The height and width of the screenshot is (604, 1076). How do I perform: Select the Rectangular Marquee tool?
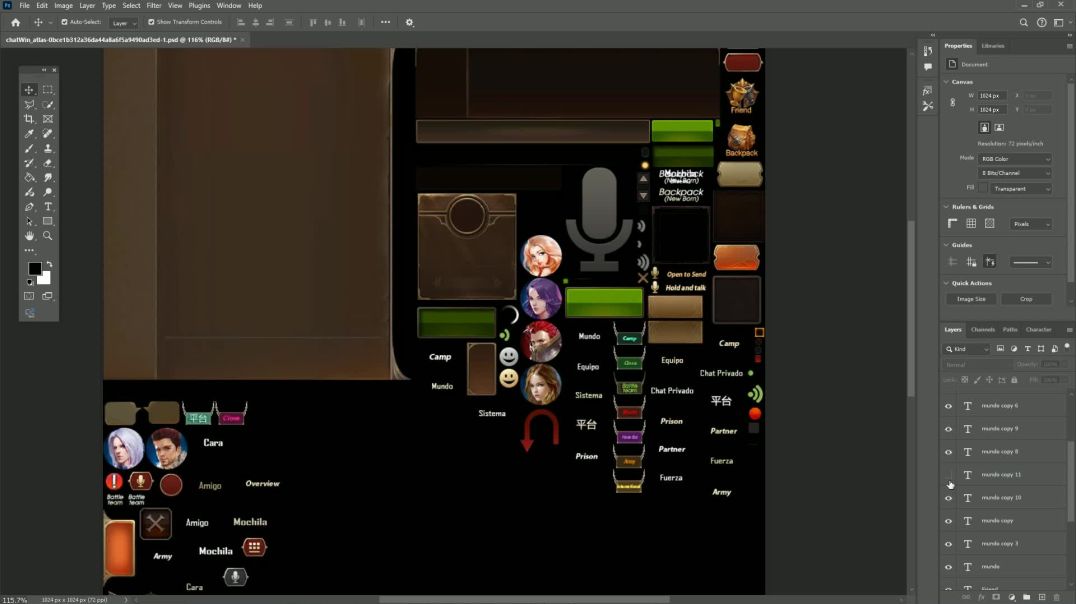[48, 90]
